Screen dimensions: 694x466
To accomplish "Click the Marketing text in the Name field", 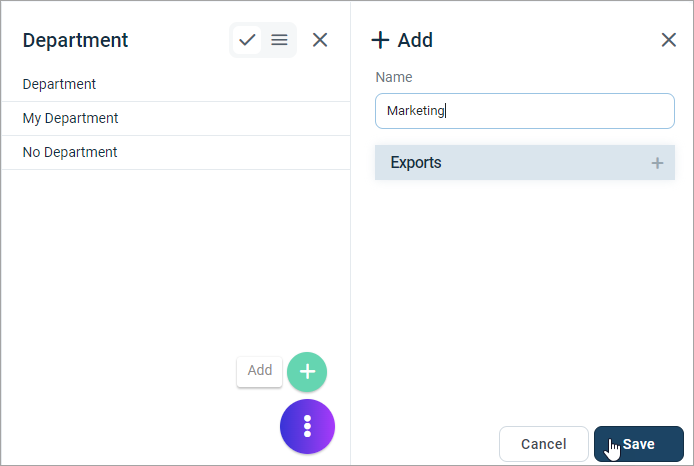I will click(416, 111).
